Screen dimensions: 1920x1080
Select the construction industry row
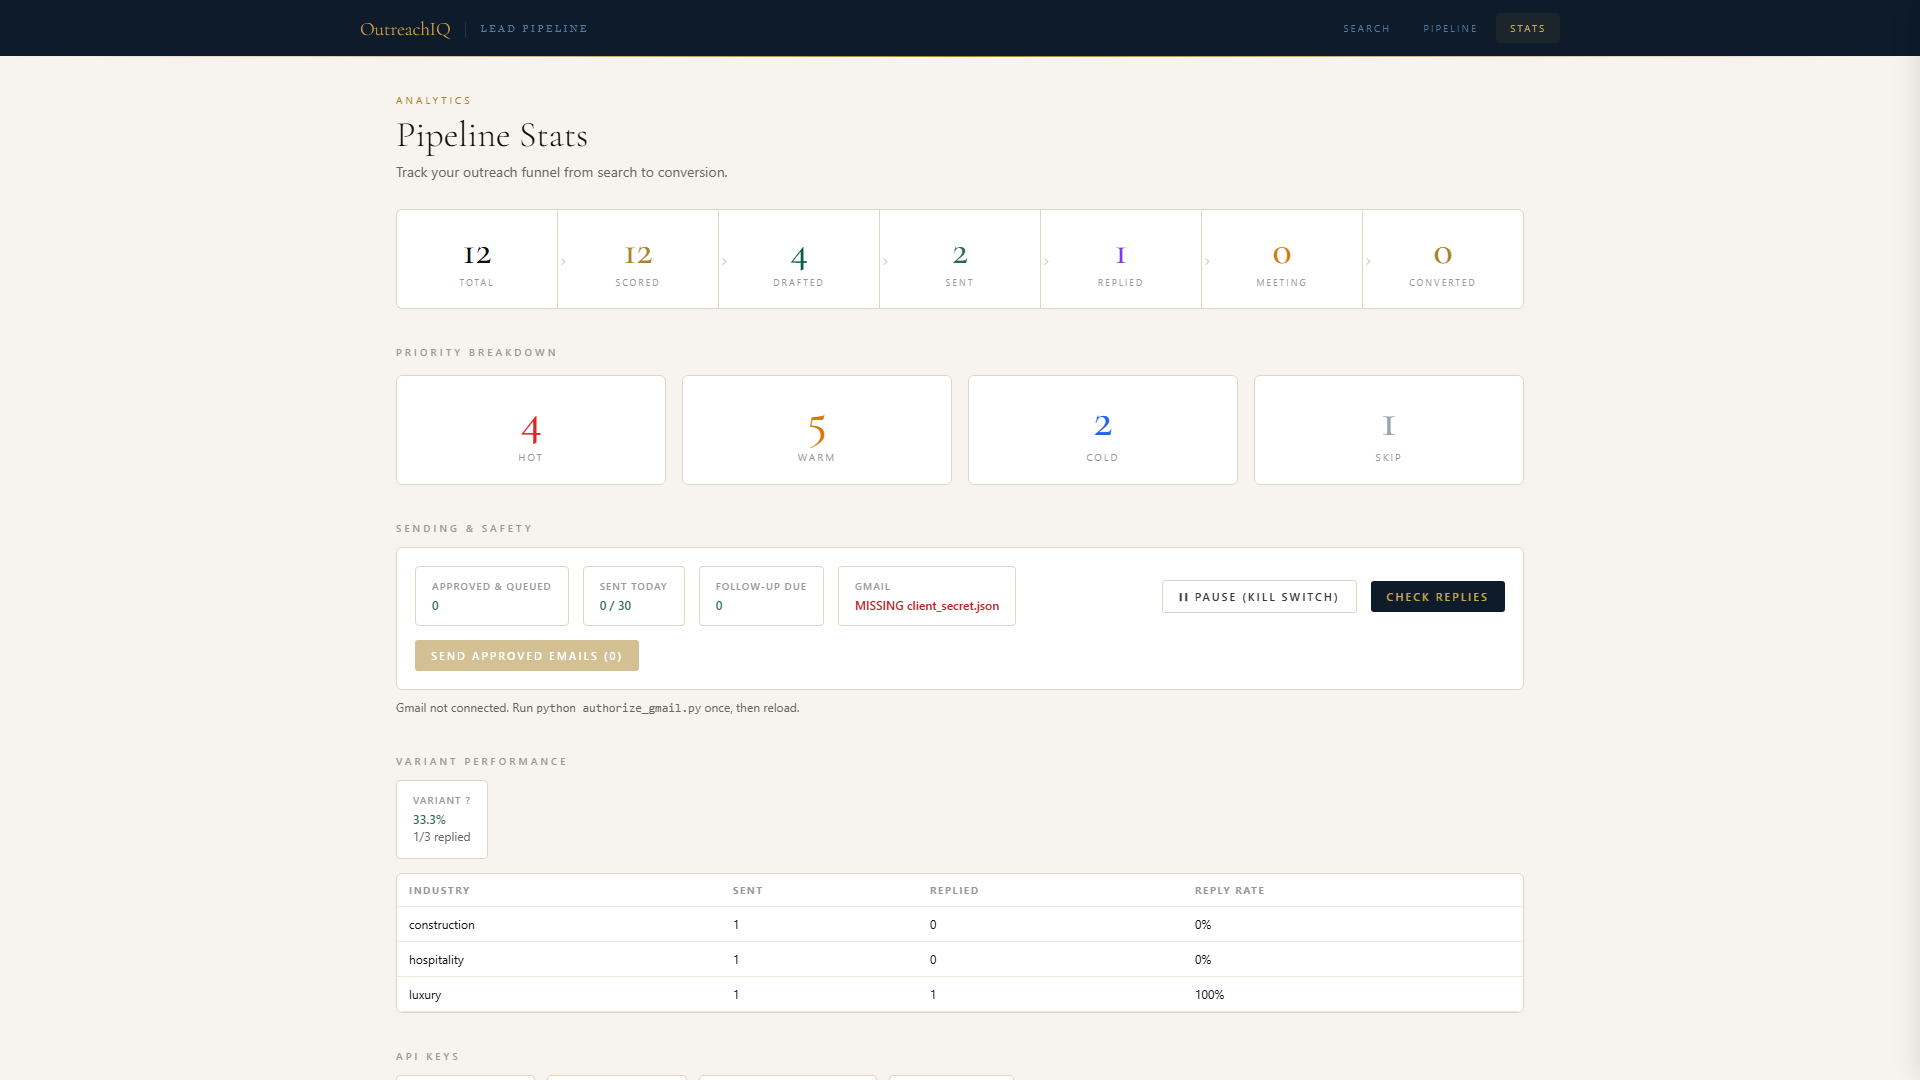960,925
